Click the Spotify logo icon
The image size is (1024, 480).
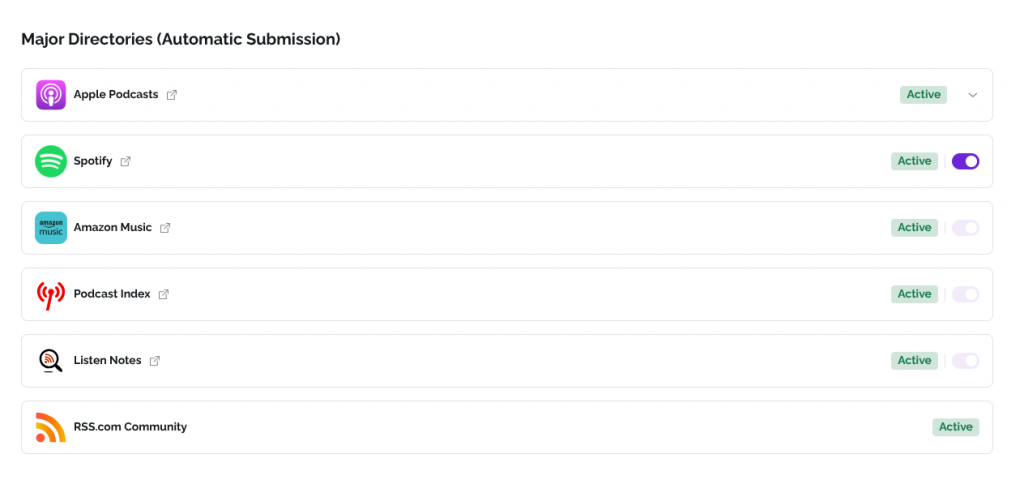tap(51, 161)
